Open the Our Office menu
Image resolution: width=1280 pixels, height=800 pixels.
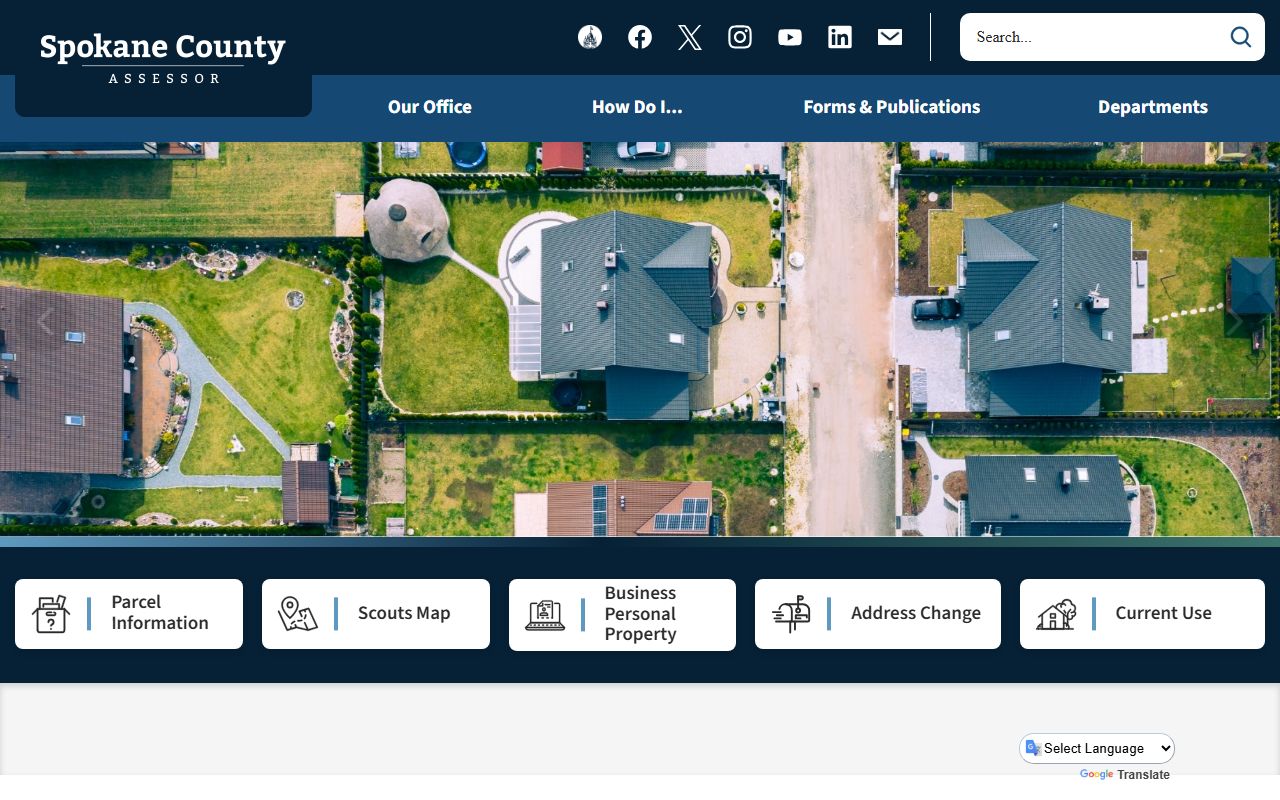430,107
